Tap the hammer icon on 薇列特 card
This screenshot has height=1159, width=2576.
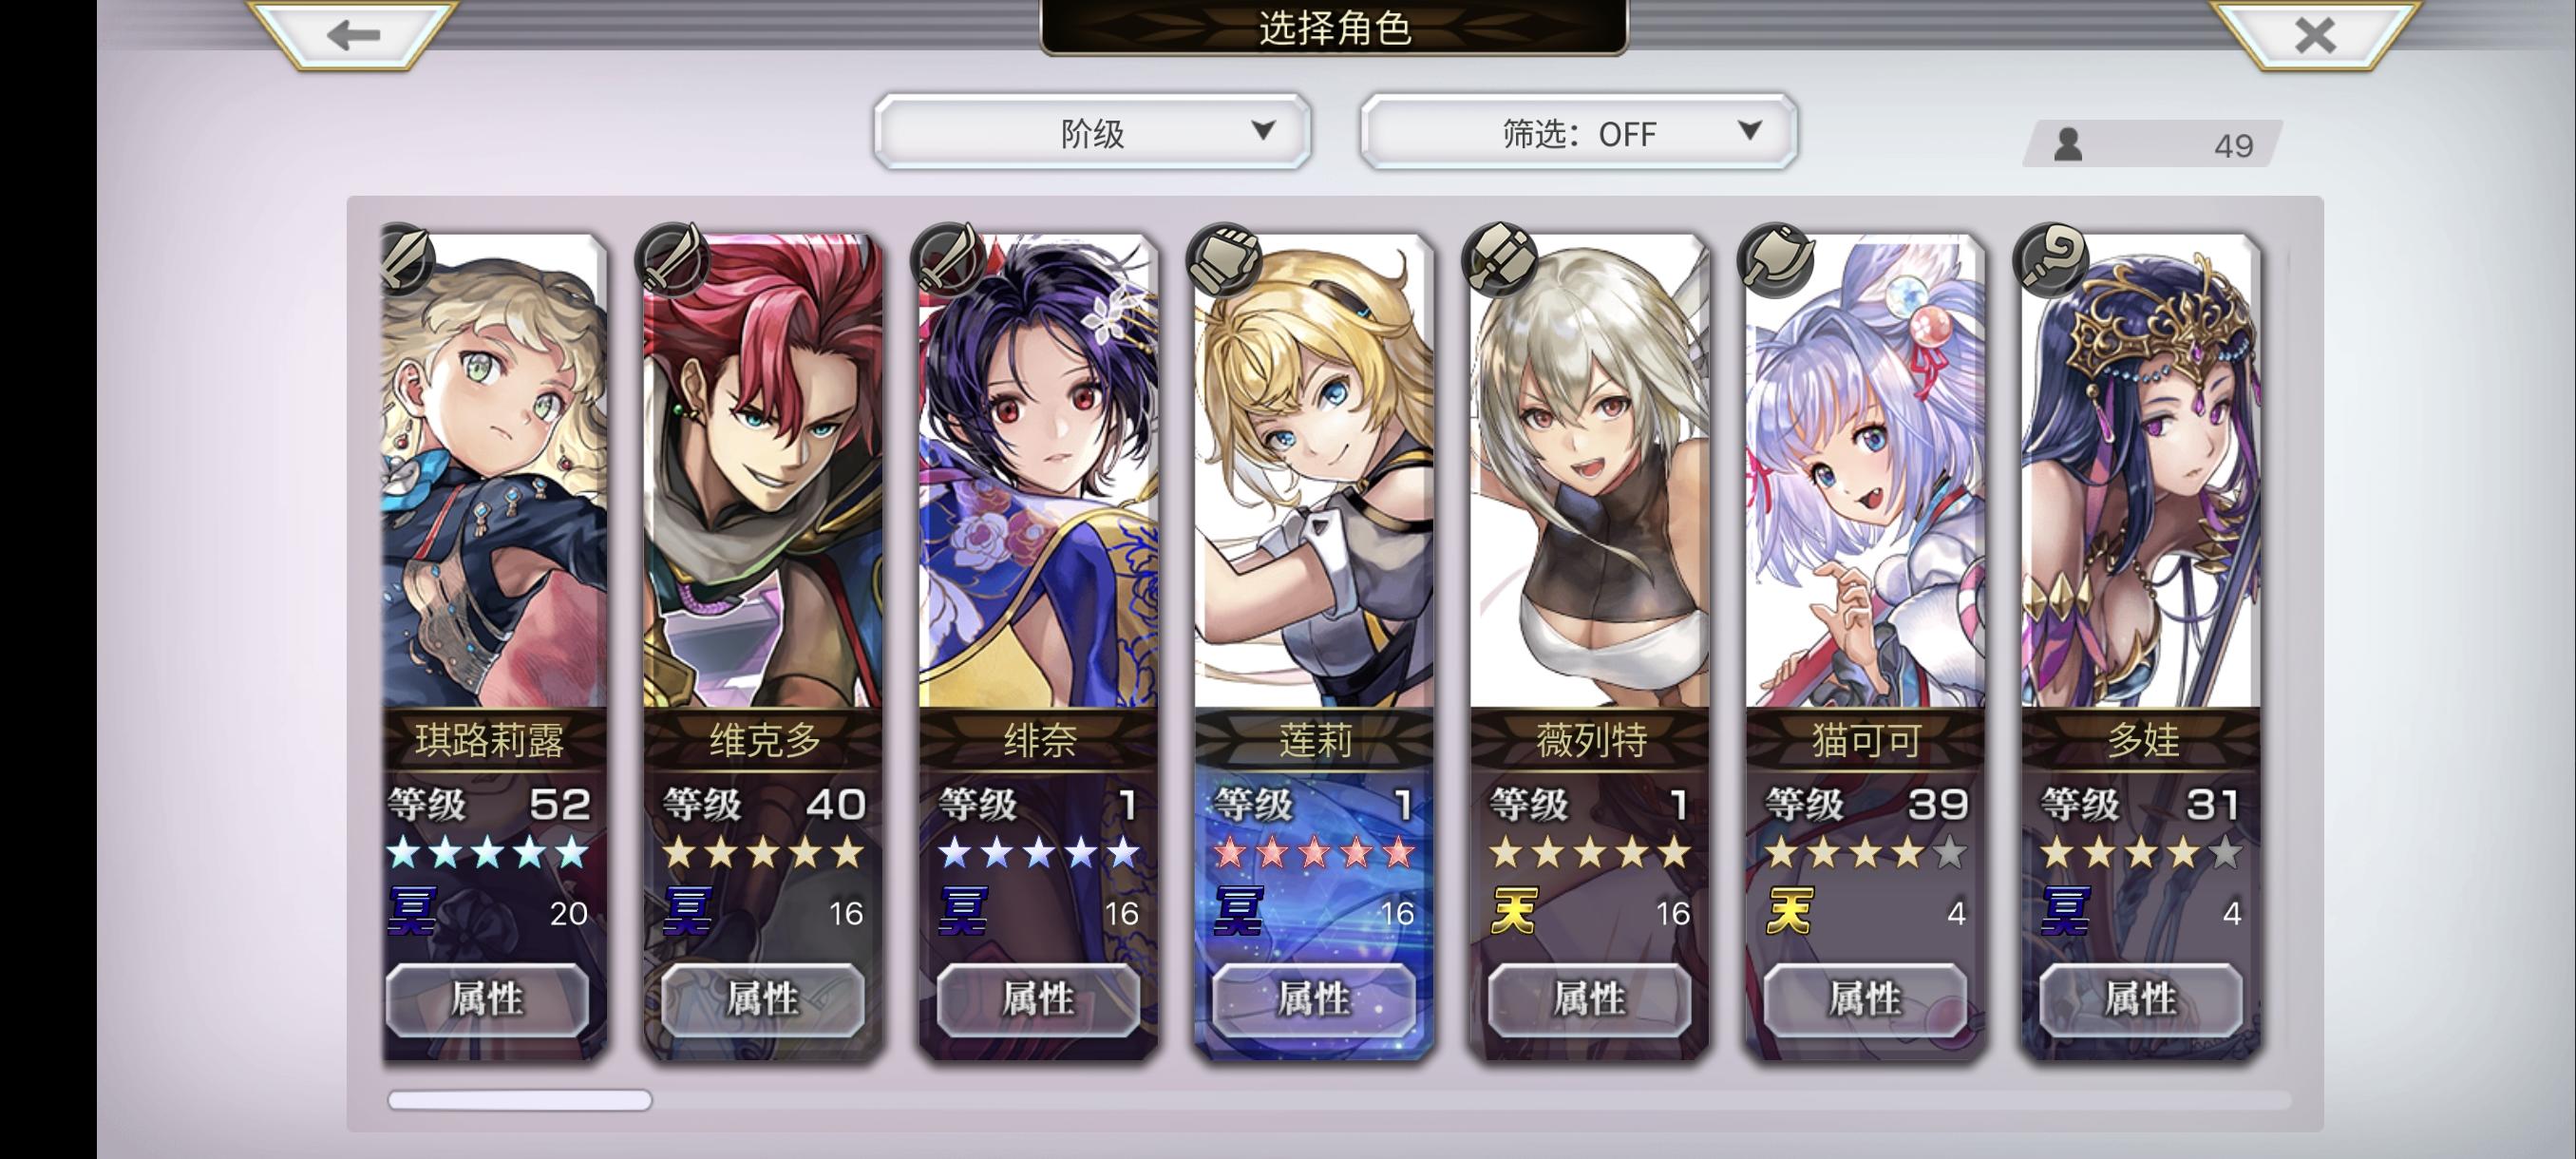point(1499,259)
